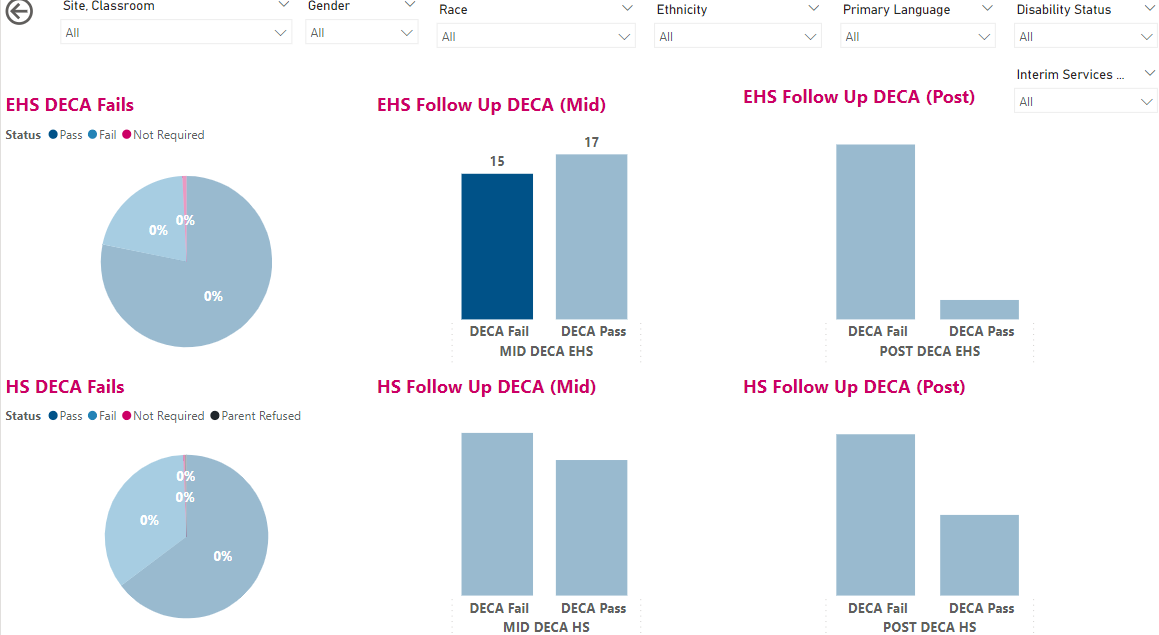This screenshot has height=635, width=1159.
Task: Click the HS DECA Fails chart title
Action: pyautogui.click(x=65, y=387)
